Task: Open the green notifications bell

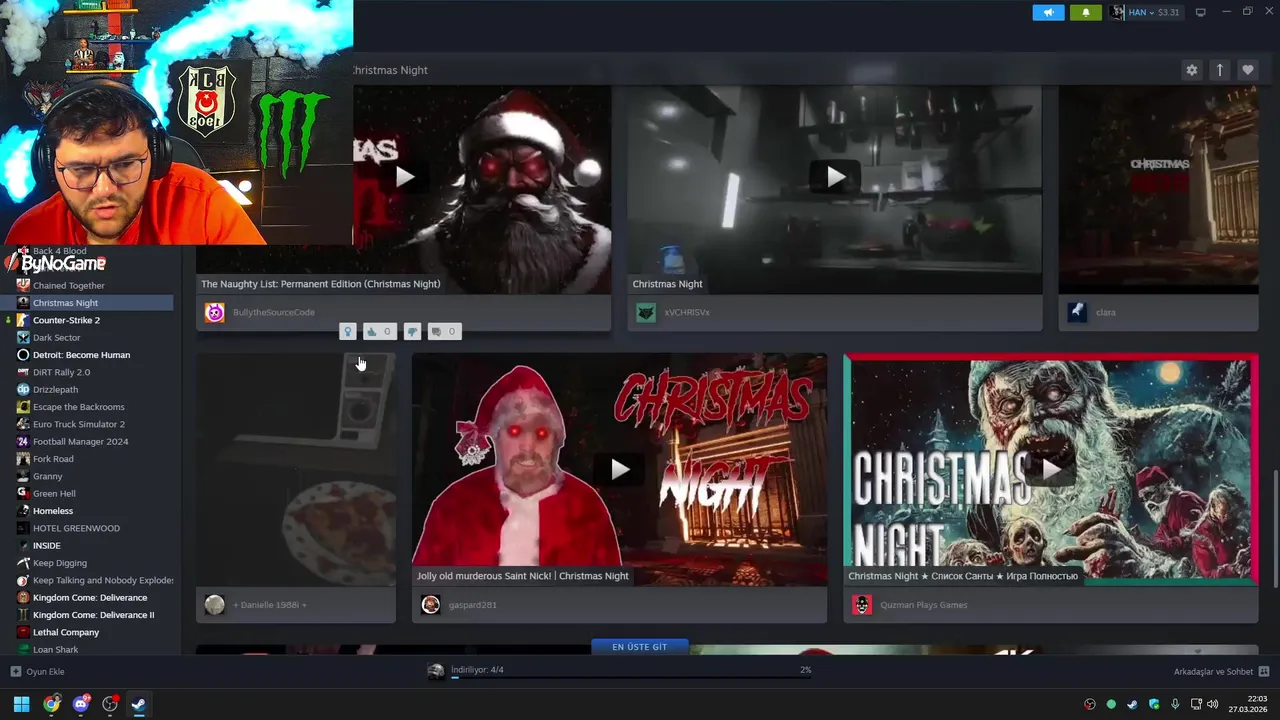Action: click(x=1085, y=13)
